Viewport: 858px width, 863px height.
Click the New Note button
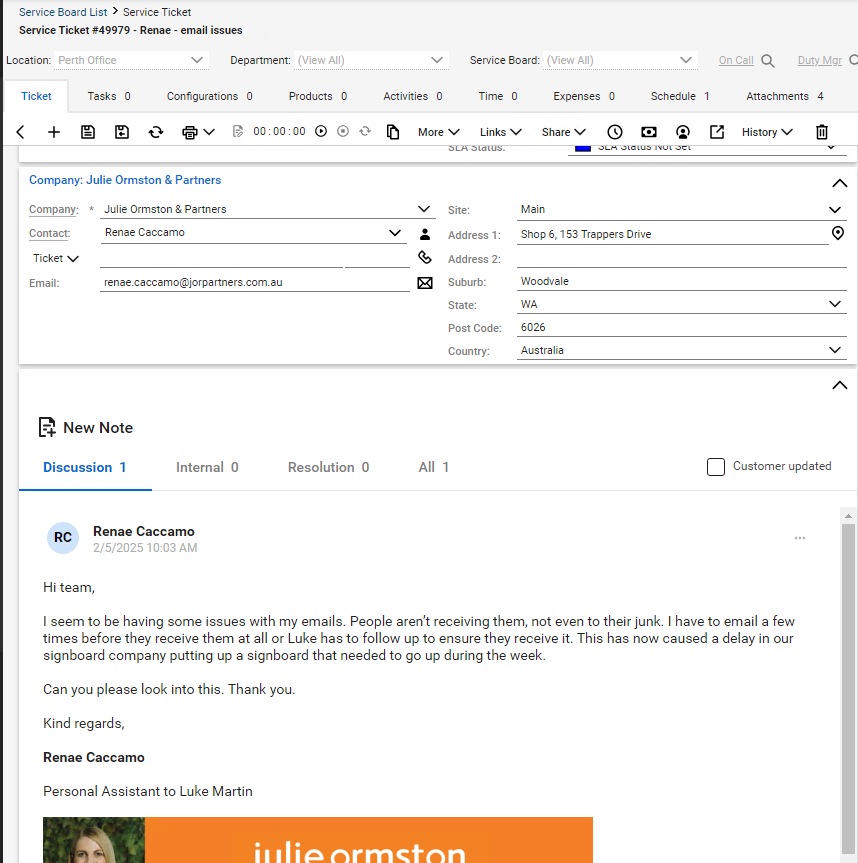86,428
